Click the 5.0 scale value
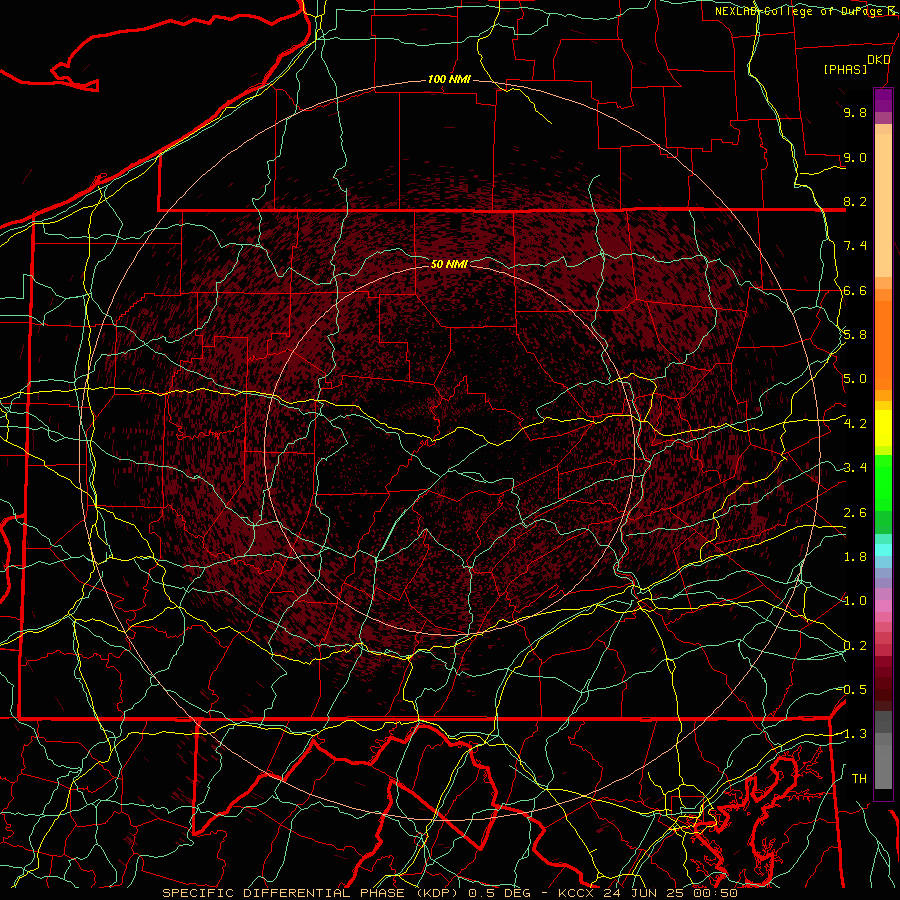The height and width of the screenshot is (900, 900). 855,379
